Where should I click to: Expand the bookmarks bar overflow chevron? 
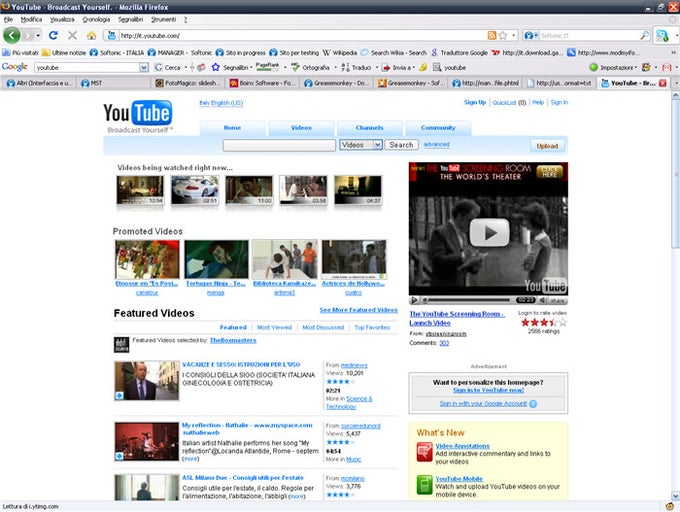pos(673,52)
